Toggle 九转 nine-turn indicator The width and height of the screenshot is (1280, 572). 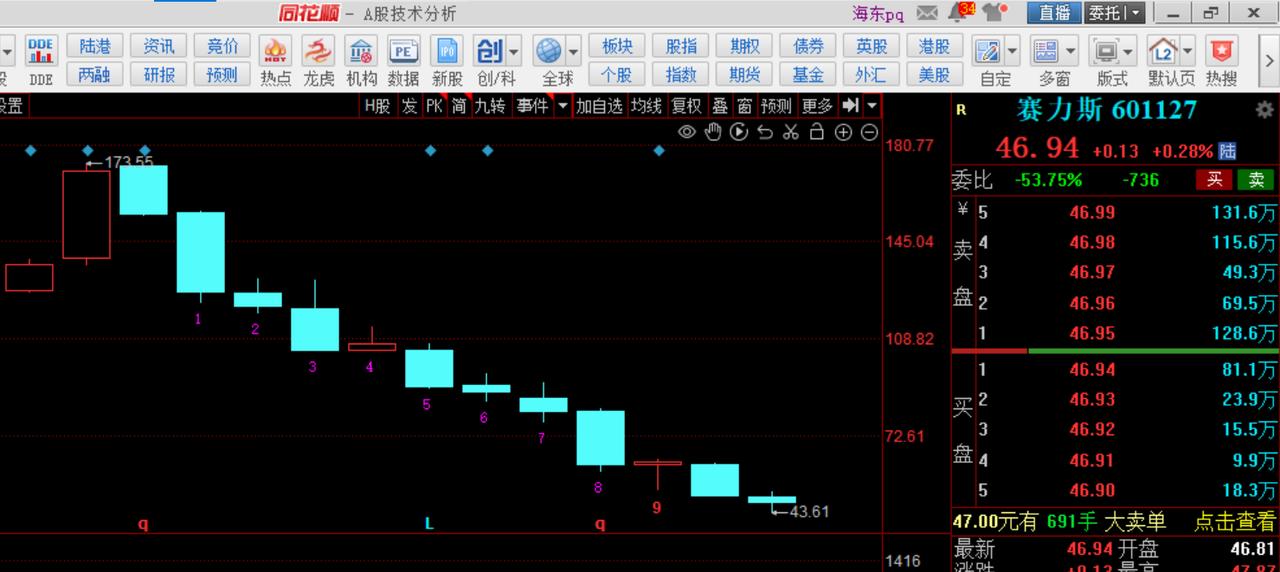tap(490, 106)
